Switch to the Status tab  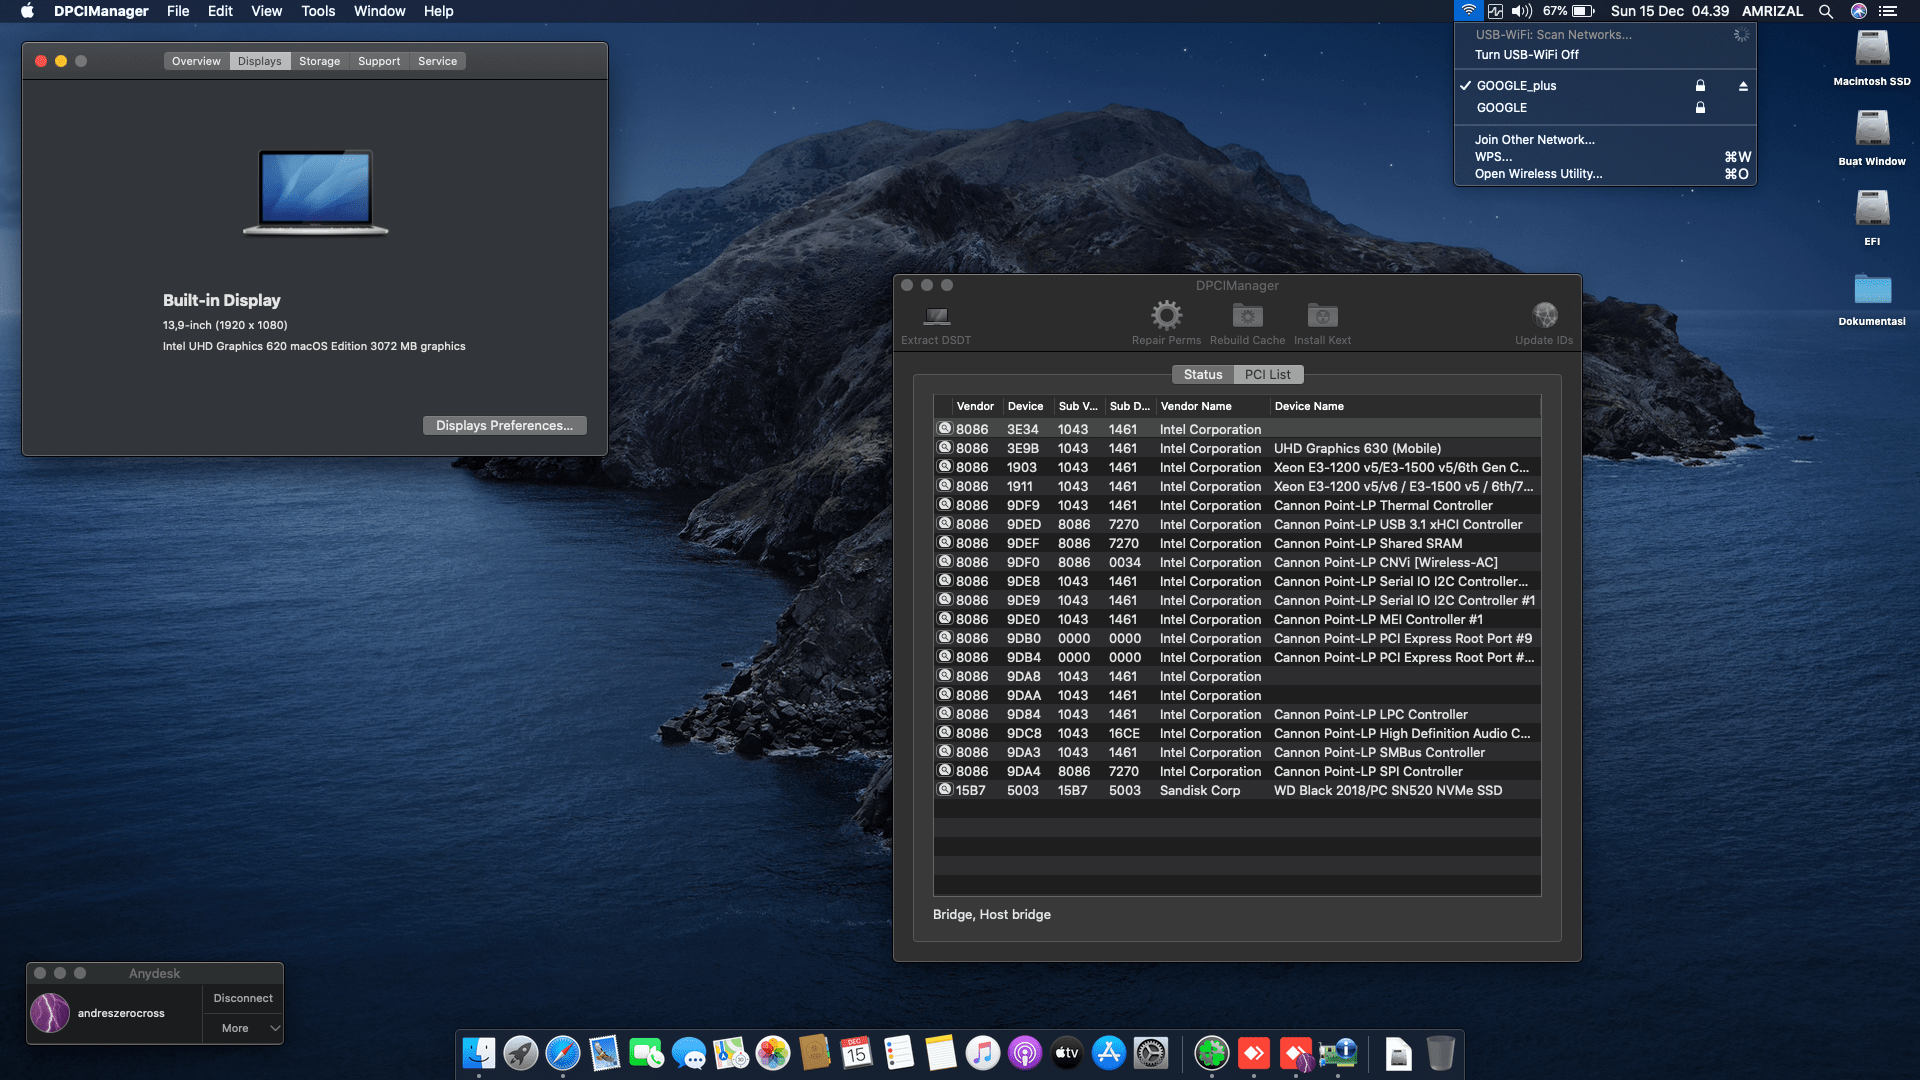(1203, 374)
